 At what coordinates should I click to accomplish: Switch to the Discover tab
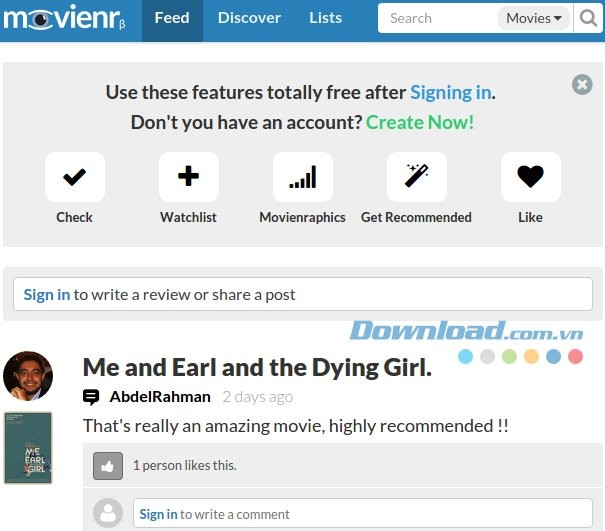click(249, 18)
